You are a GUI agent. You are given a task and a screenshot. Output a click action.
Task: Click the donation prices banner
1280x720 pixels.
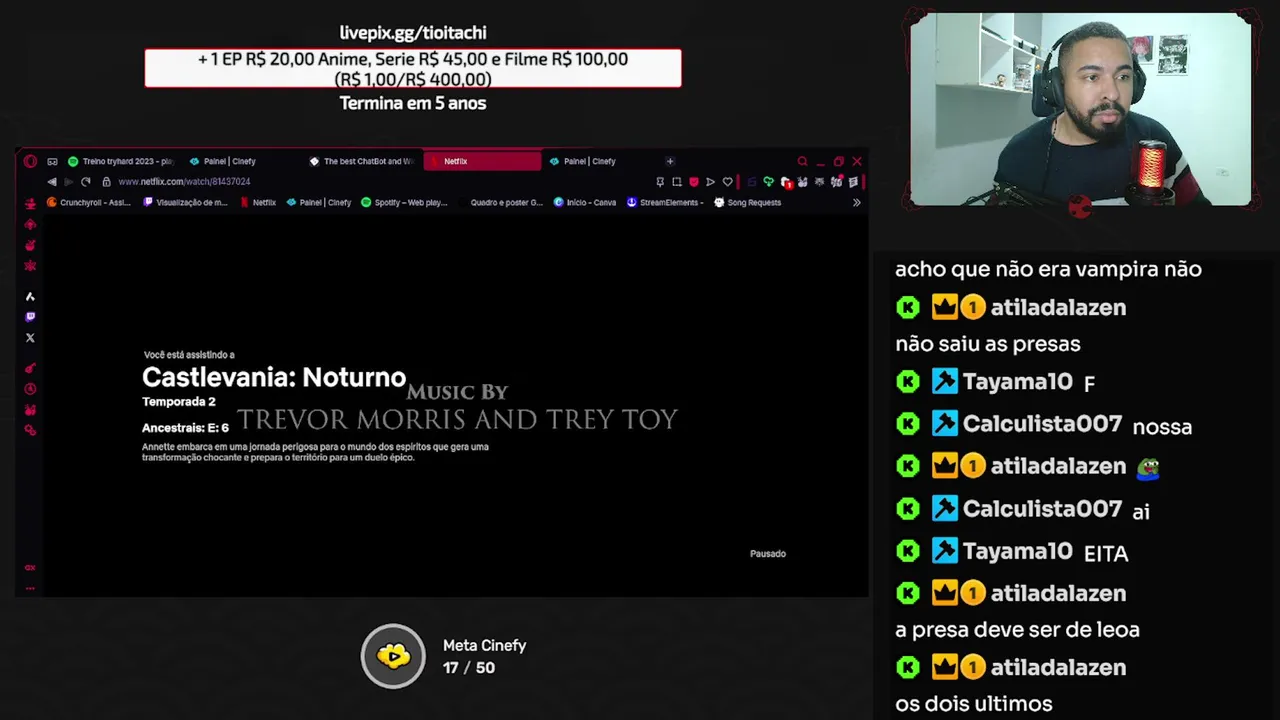point(413,69)
